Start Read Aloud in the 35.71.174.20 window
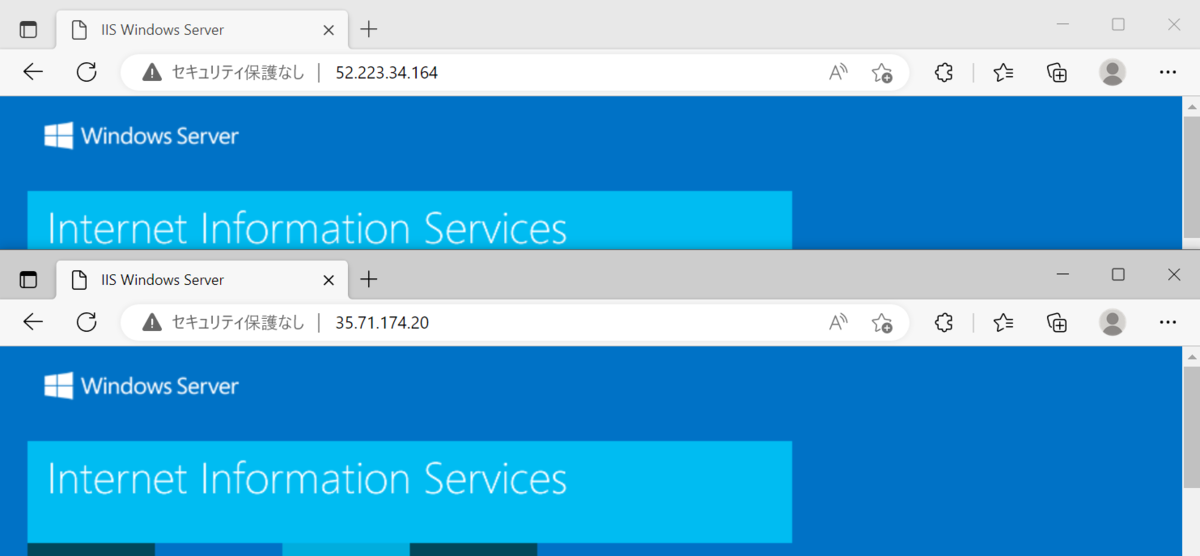The image size is (1200, 556). click(x=838, y=322)
